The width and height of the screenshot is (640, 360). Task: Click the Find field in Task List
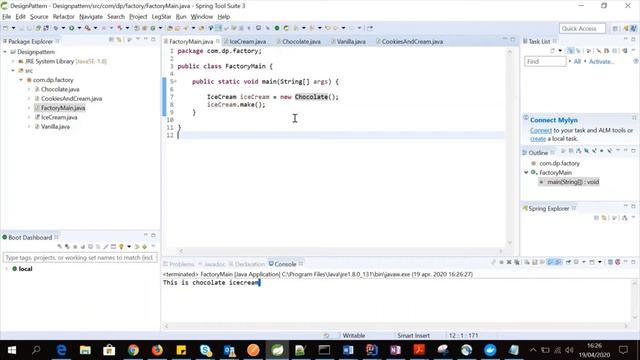tap(545, 62)
